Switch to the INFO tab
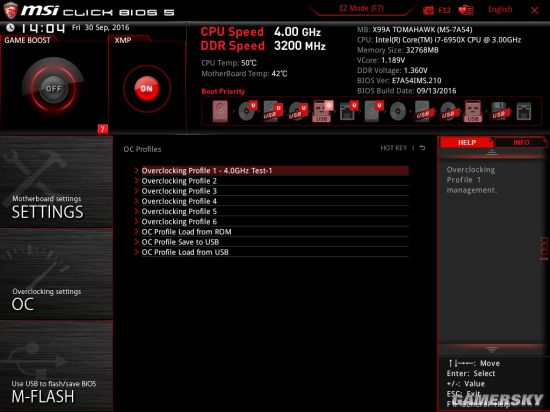Screen dimensions: 550x412 coord(521,142)
